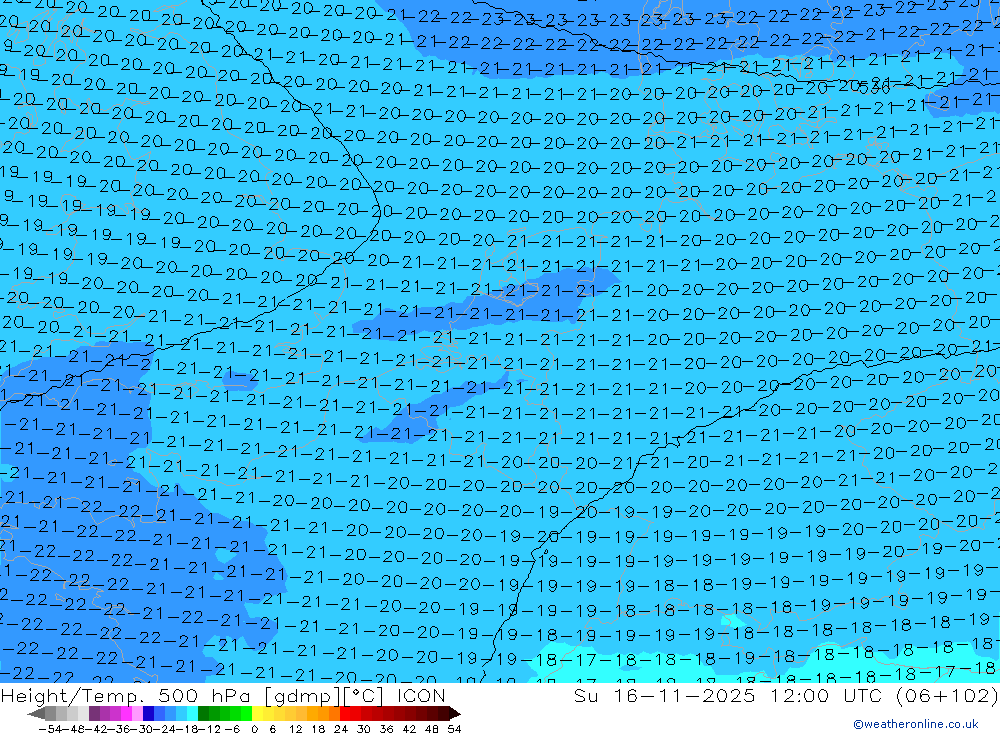Click the left grey arrow of the color scale

click(36, 714)
